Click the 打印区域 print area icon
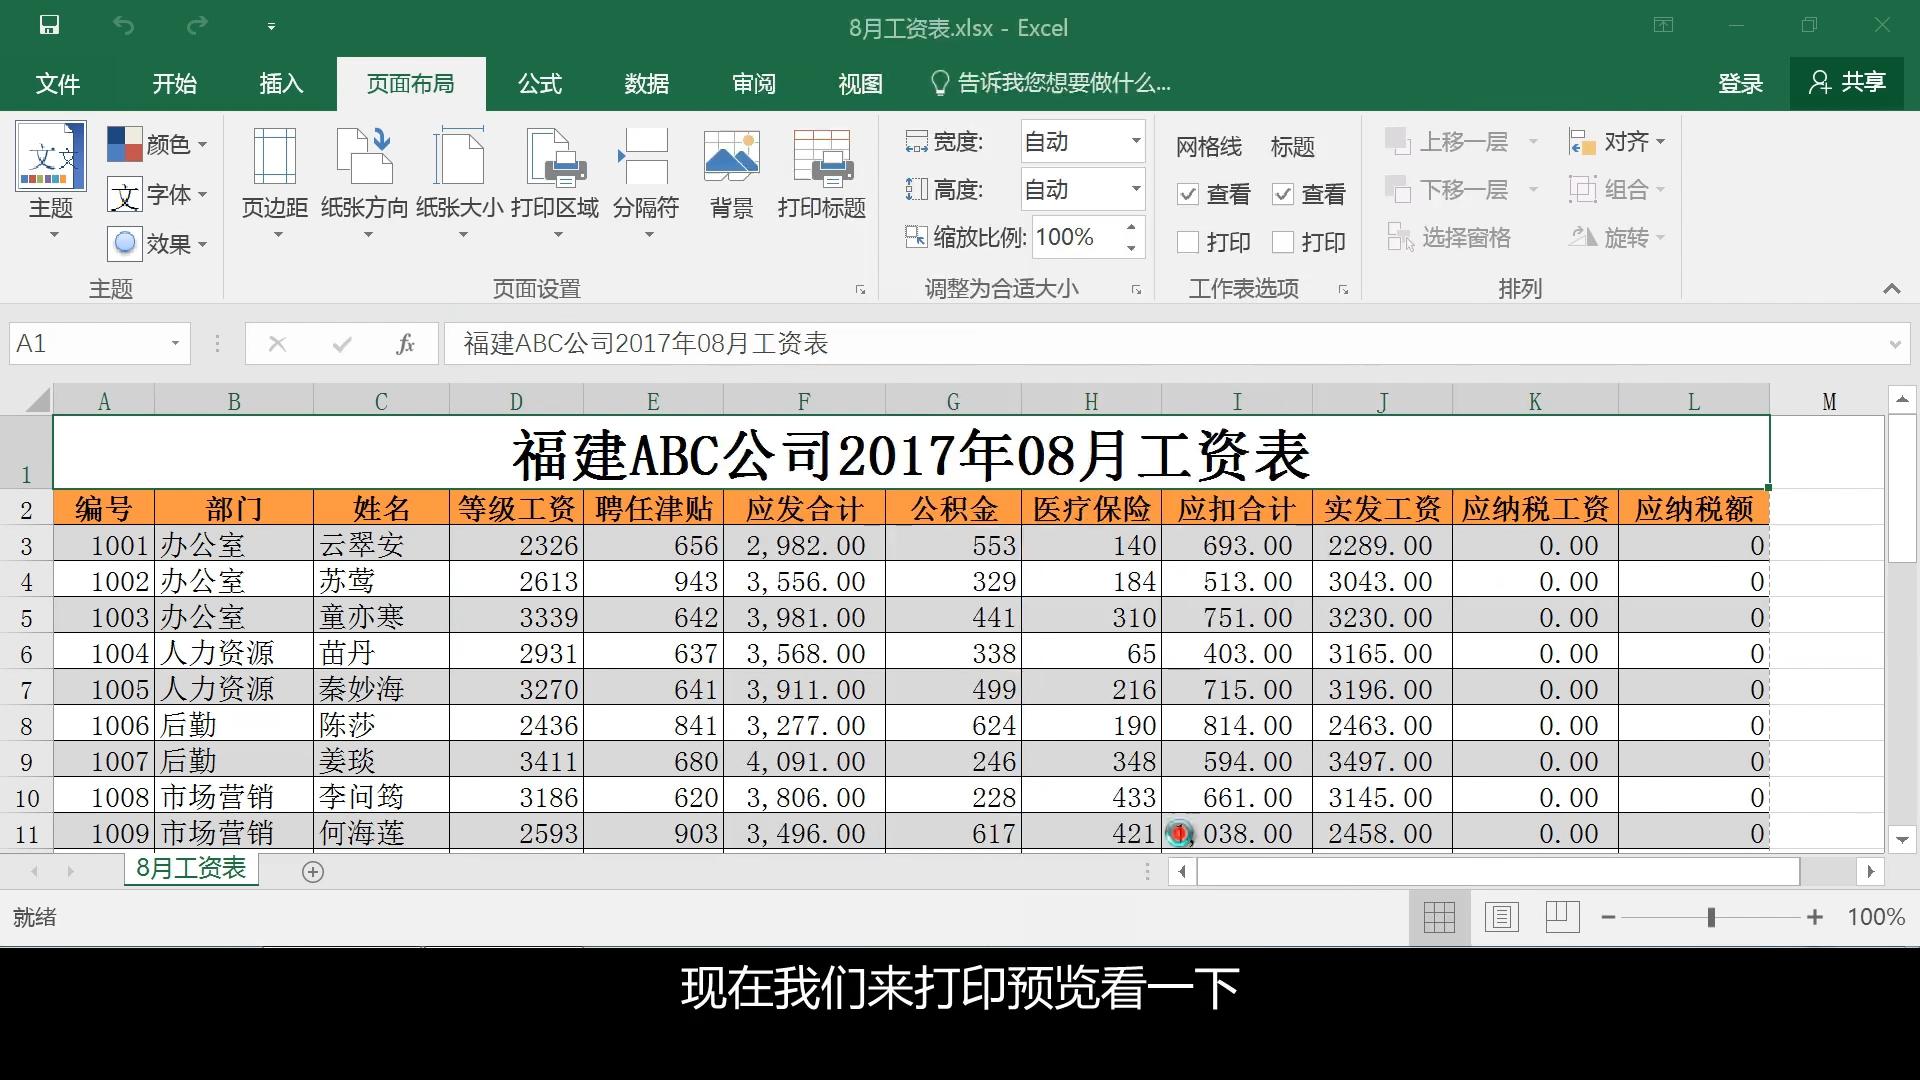This screenshot has height=1080, width=1920. pyautogui.click(x=555, y=158)
